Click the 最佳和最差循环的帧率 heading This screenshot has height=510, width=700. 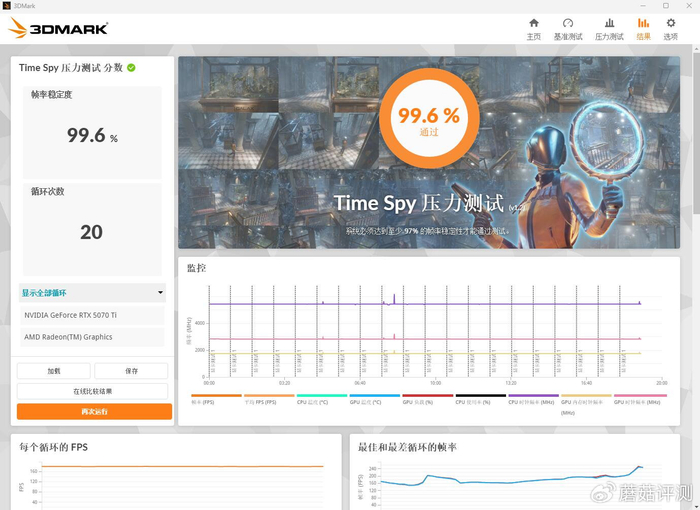point(407,447)
